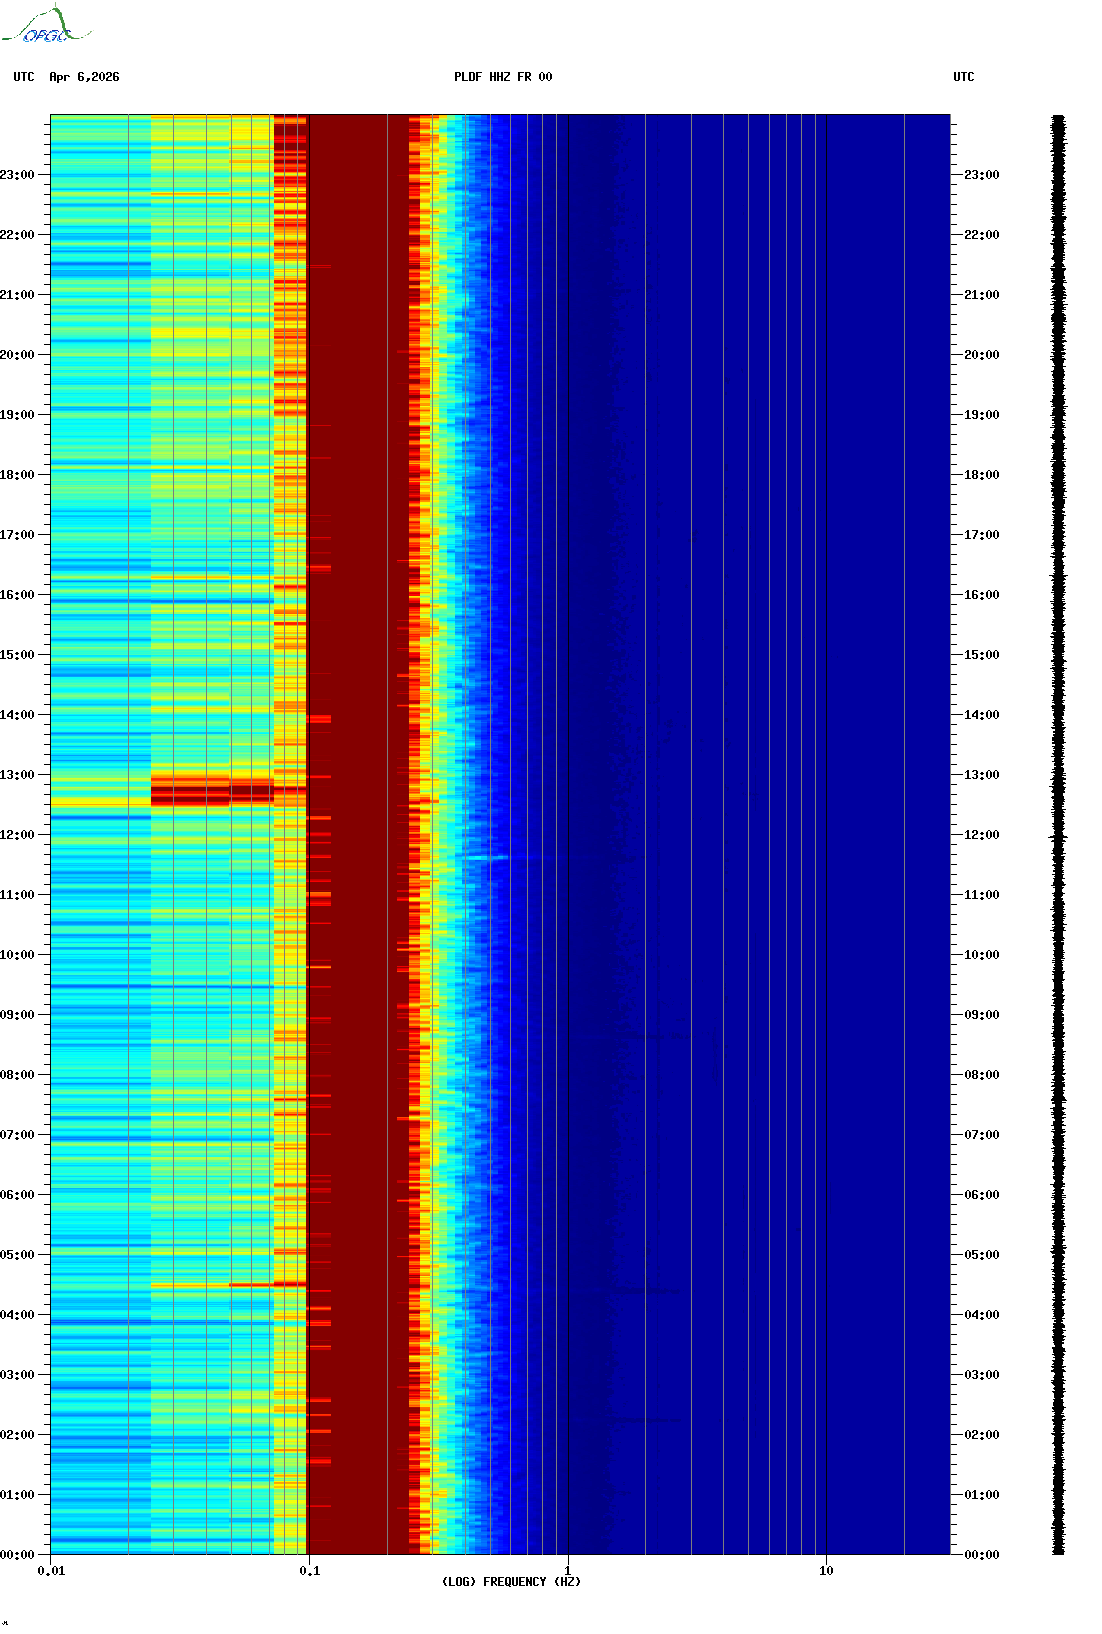Click the left 18:00 time label
Viewport: 1102px width, 1634px height.
click(17, 475)
